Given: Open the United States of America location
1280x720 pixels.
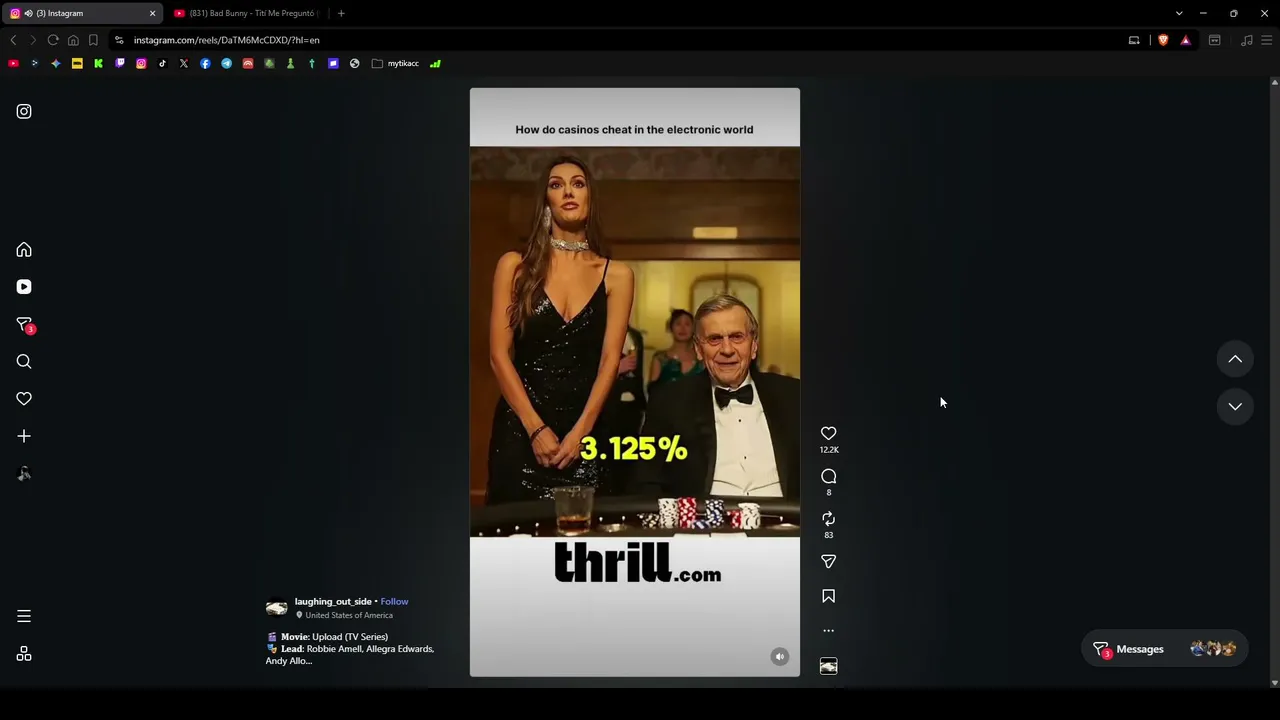Looking at the screenshot, I should click(349, 615).
